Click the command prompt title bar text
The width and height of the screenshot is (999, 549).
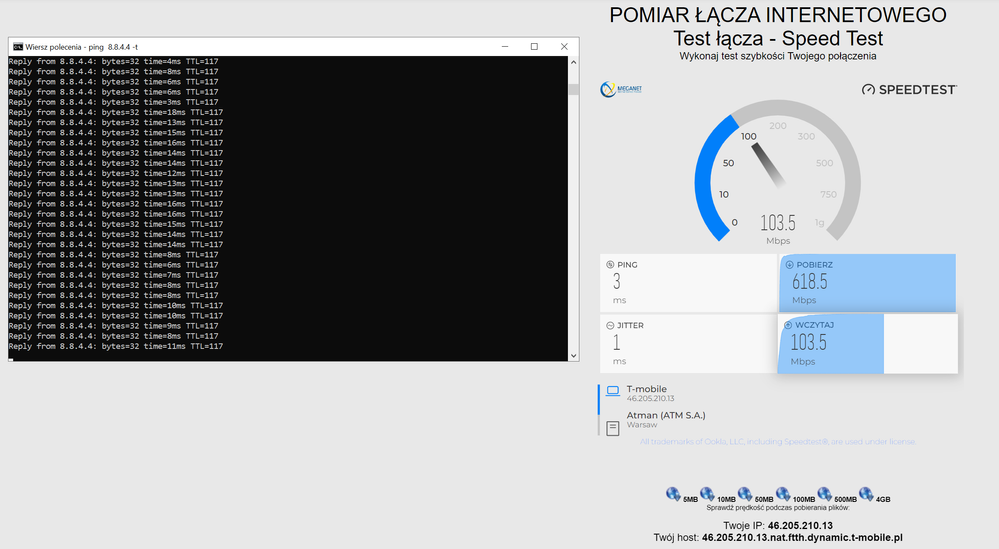tap(82, 47)
